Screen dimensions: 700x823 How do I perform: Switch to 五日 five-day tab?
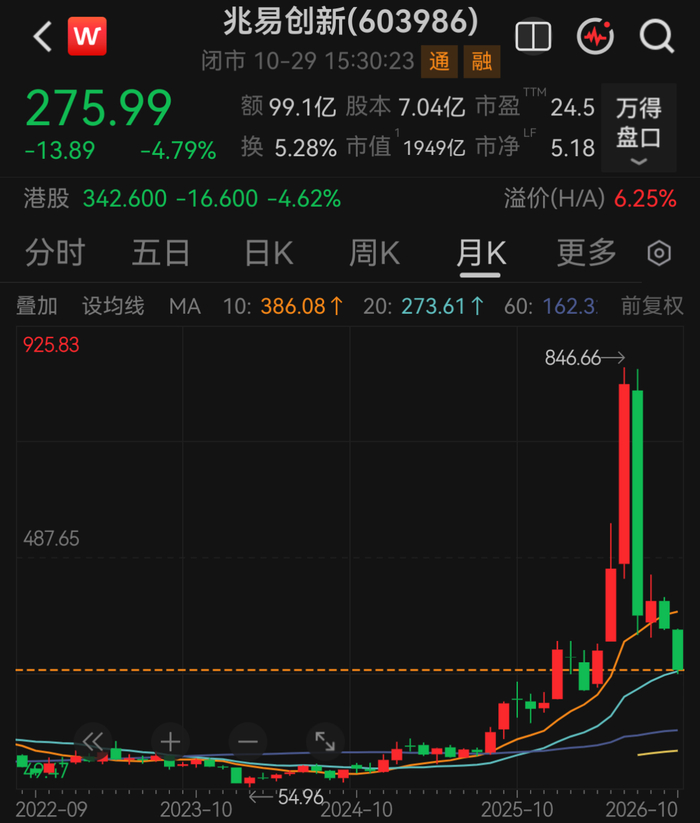pos(161,253)
